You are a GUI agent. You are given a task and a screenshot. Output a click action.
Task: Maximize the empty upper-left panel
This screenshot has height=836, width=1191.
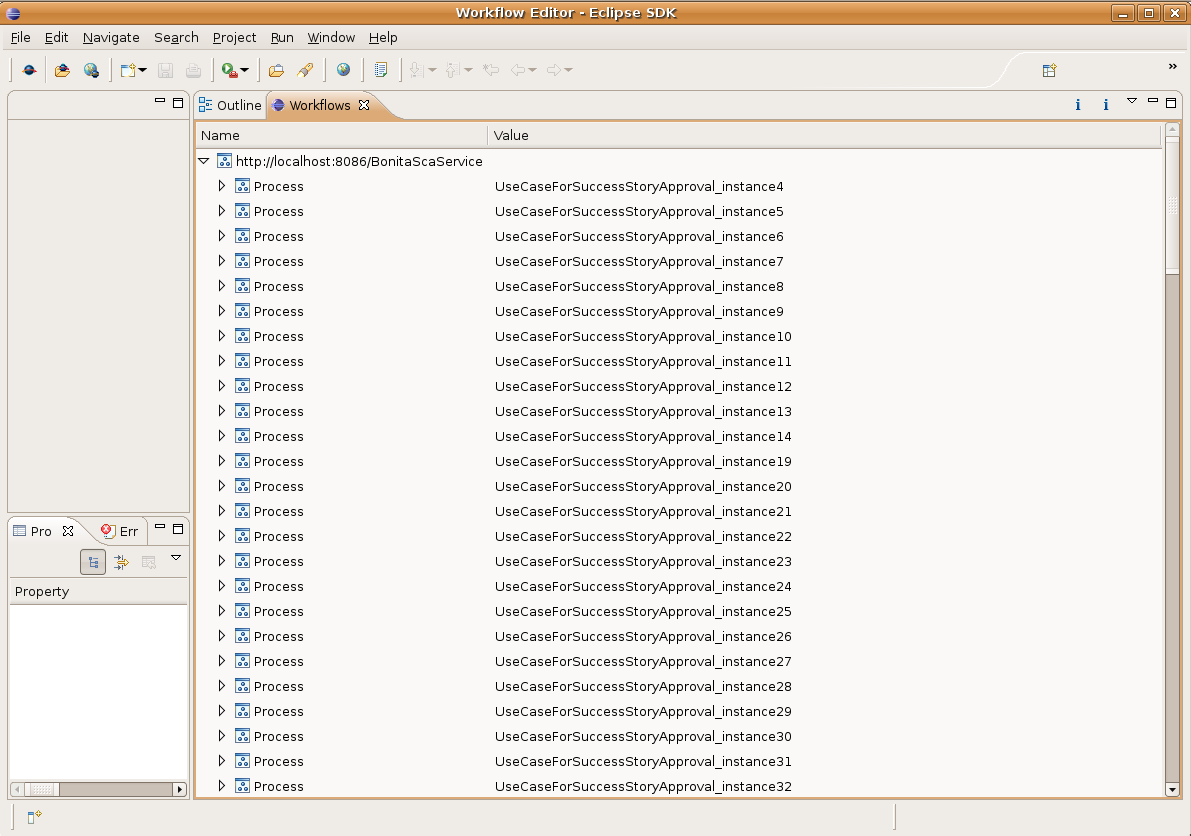point(178,103)
